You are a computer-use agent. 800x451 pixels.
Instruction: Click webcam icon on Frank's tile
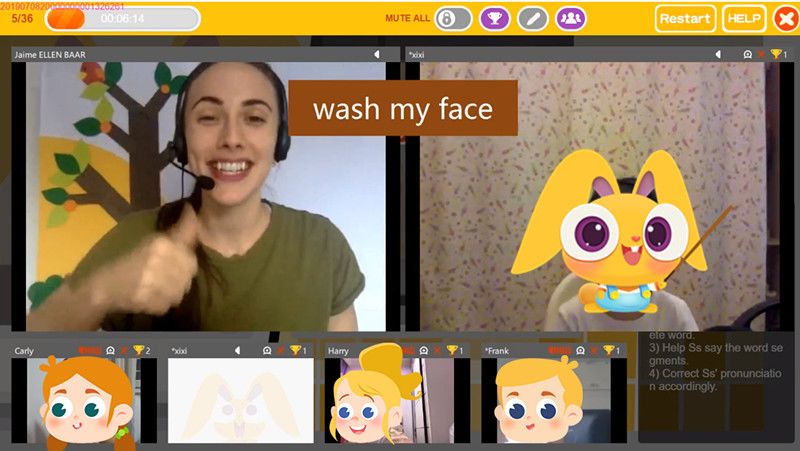(580, 350)
